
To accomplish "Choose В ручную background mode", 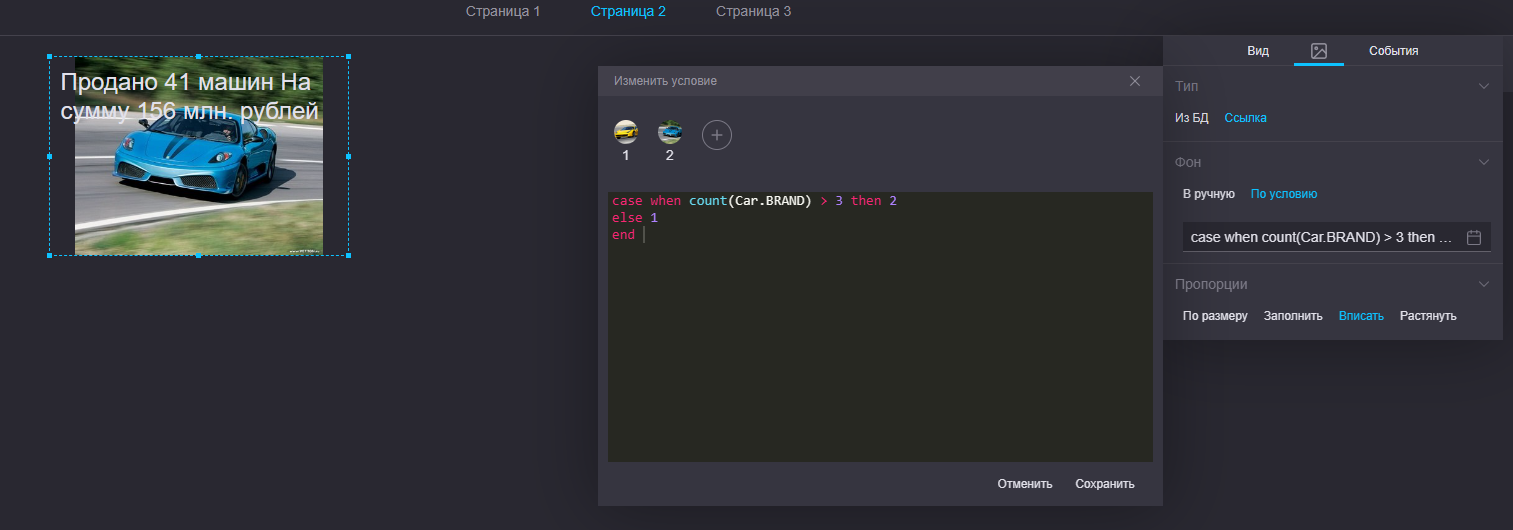I will click(x=1208, y=194).
